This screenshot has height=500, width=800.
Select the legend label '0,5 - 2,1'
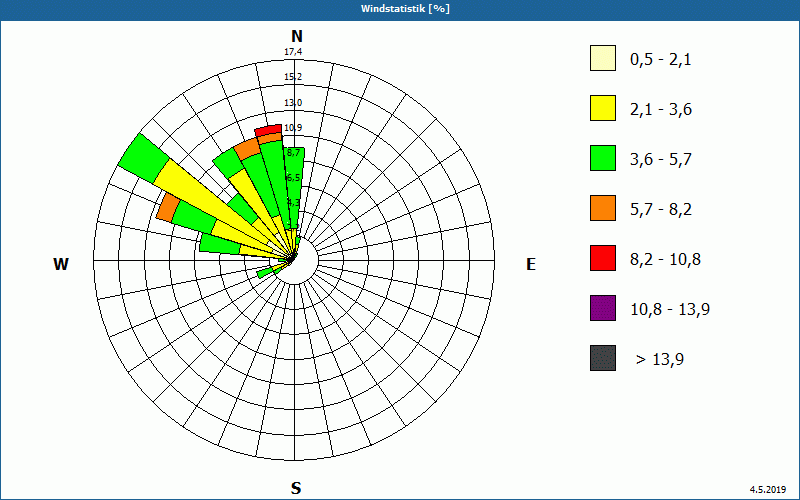661,60
